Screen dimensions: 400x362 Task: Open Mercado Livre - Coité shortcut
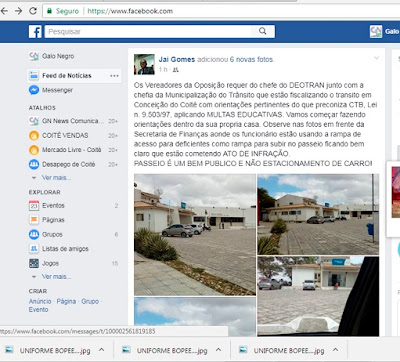coord(72,150)
